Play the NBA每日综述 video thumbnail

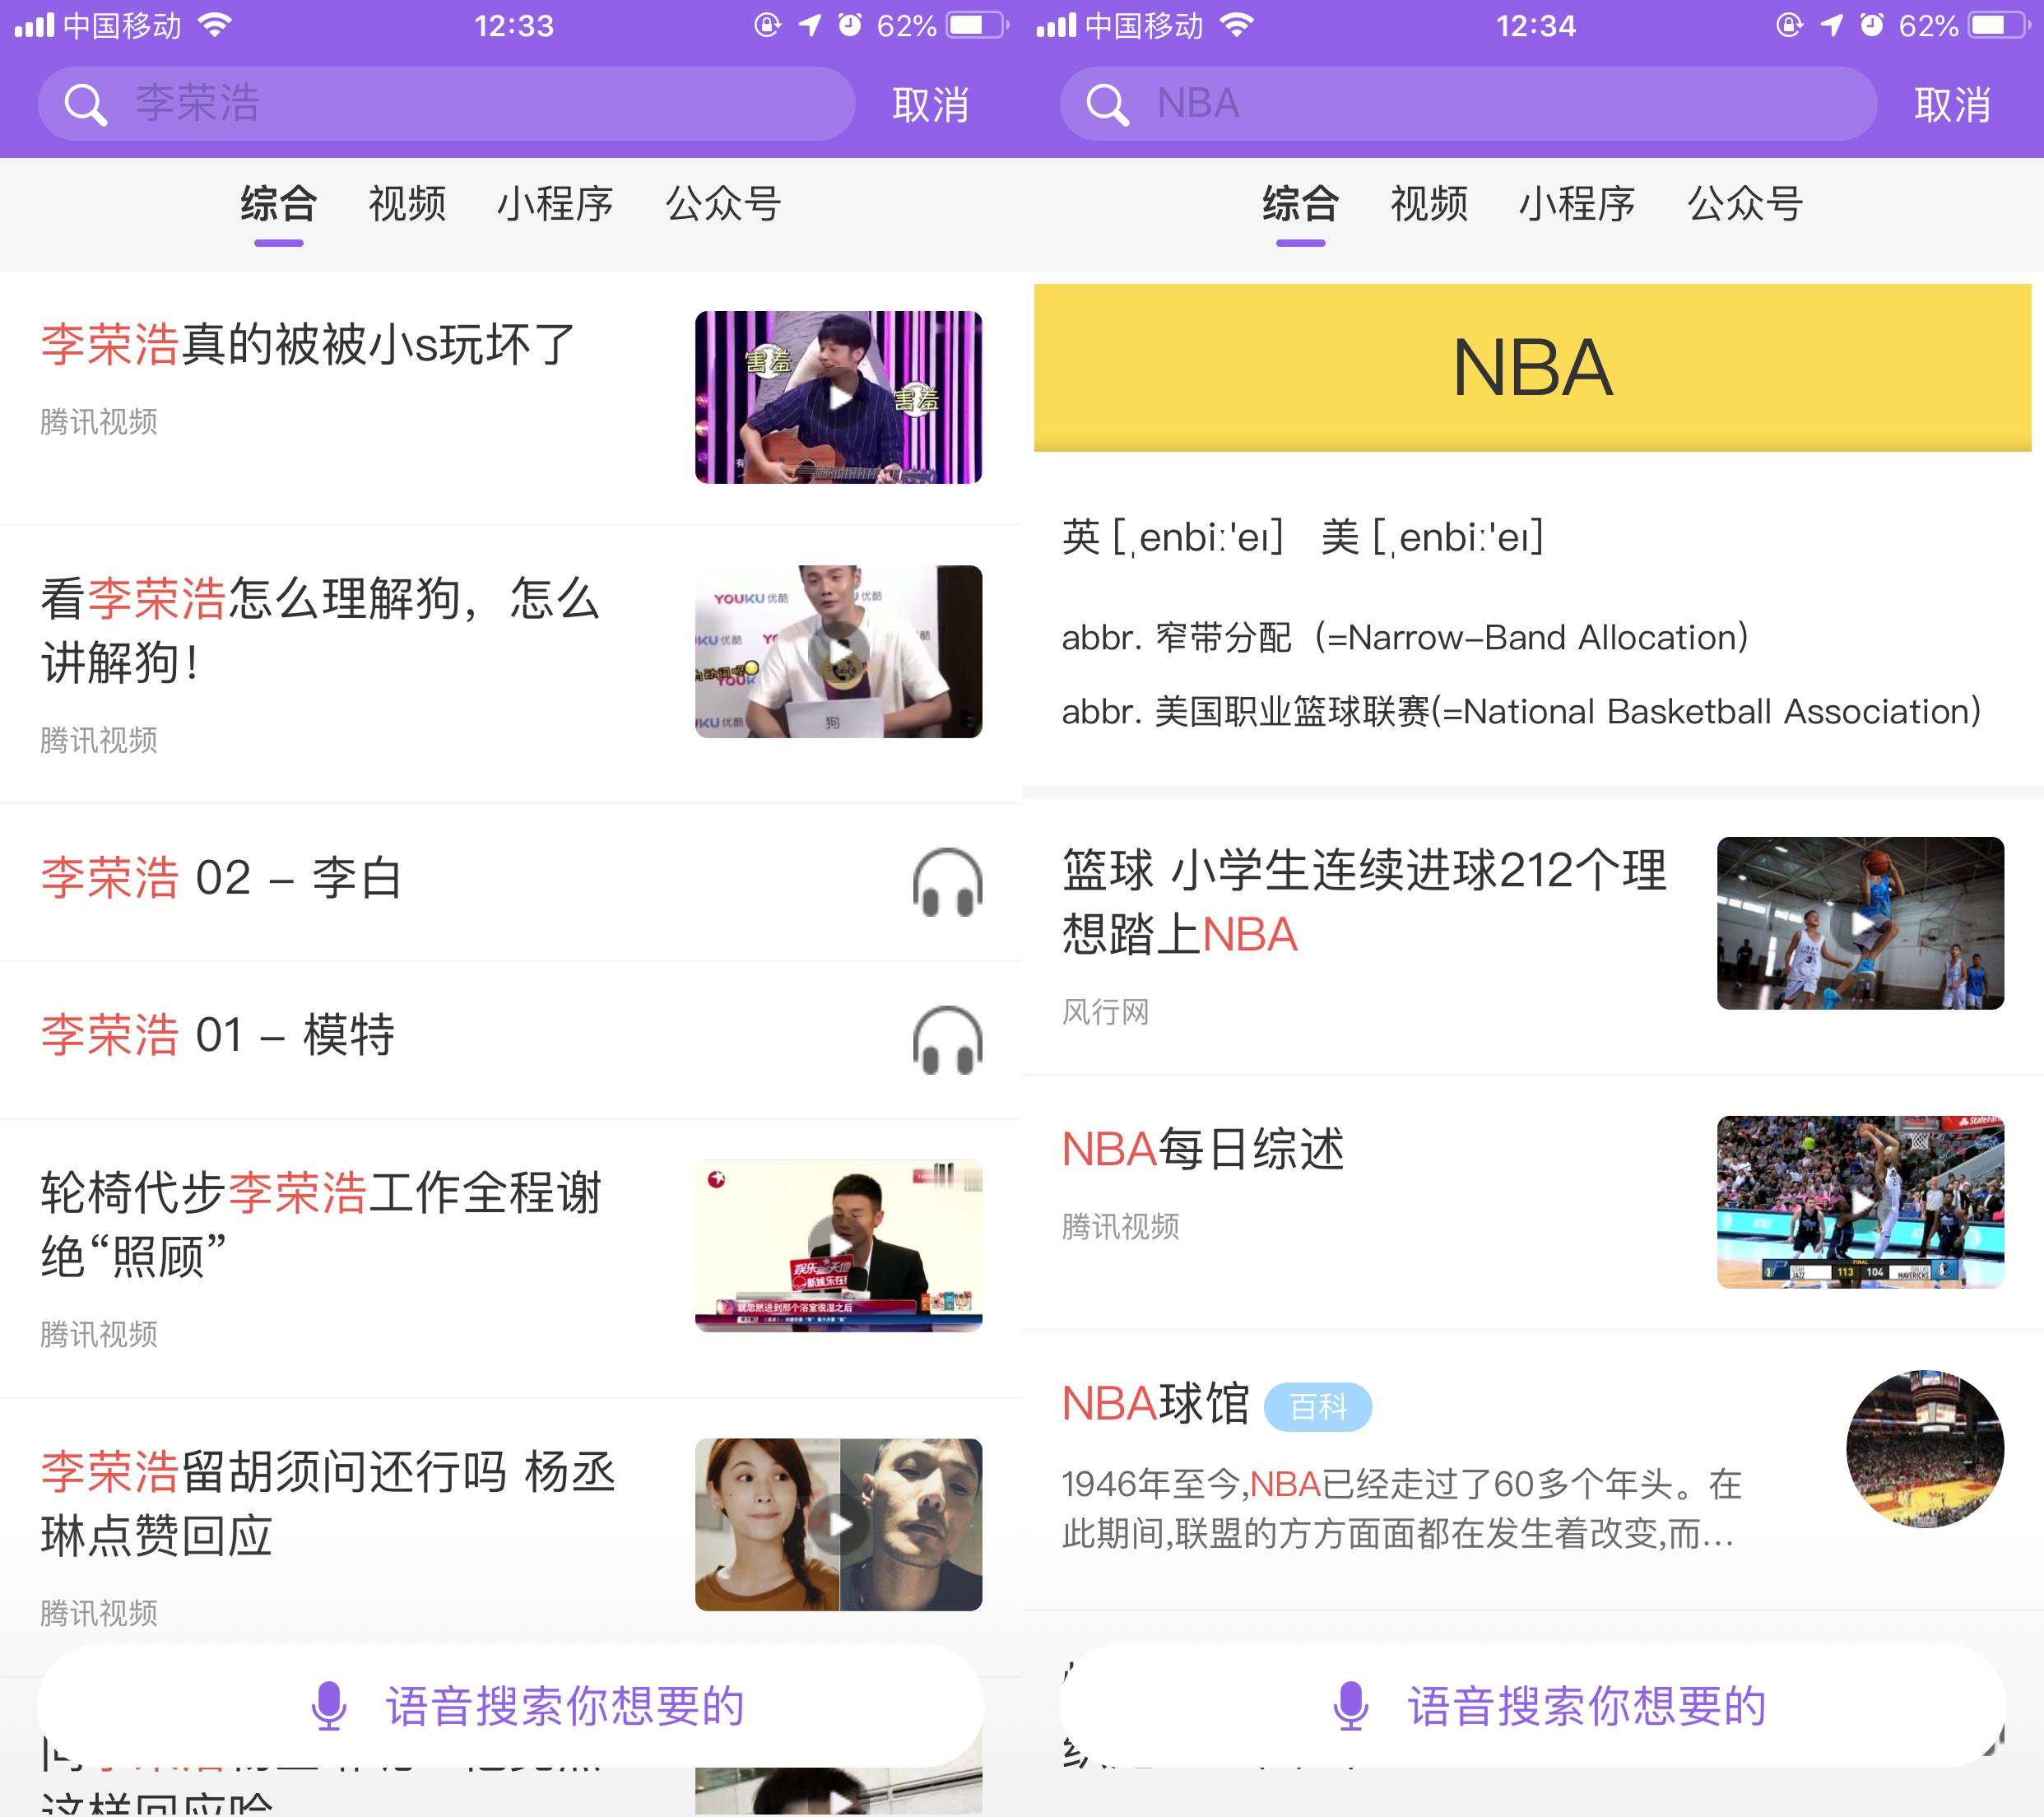pos(1860,1202)
